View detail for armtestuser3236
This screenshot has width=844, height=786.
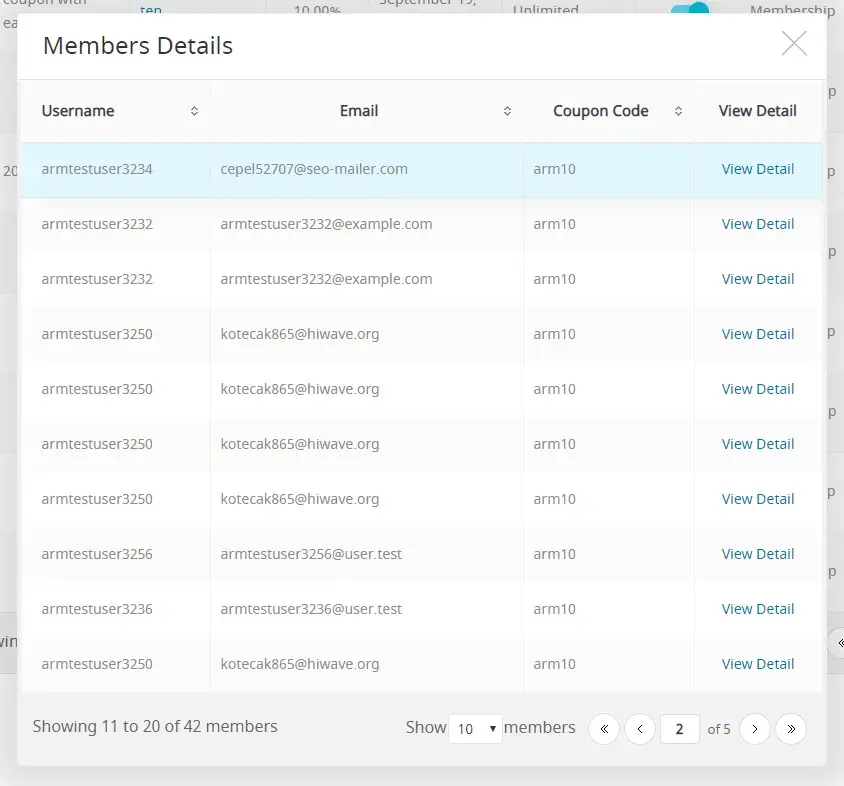[758, 609]
